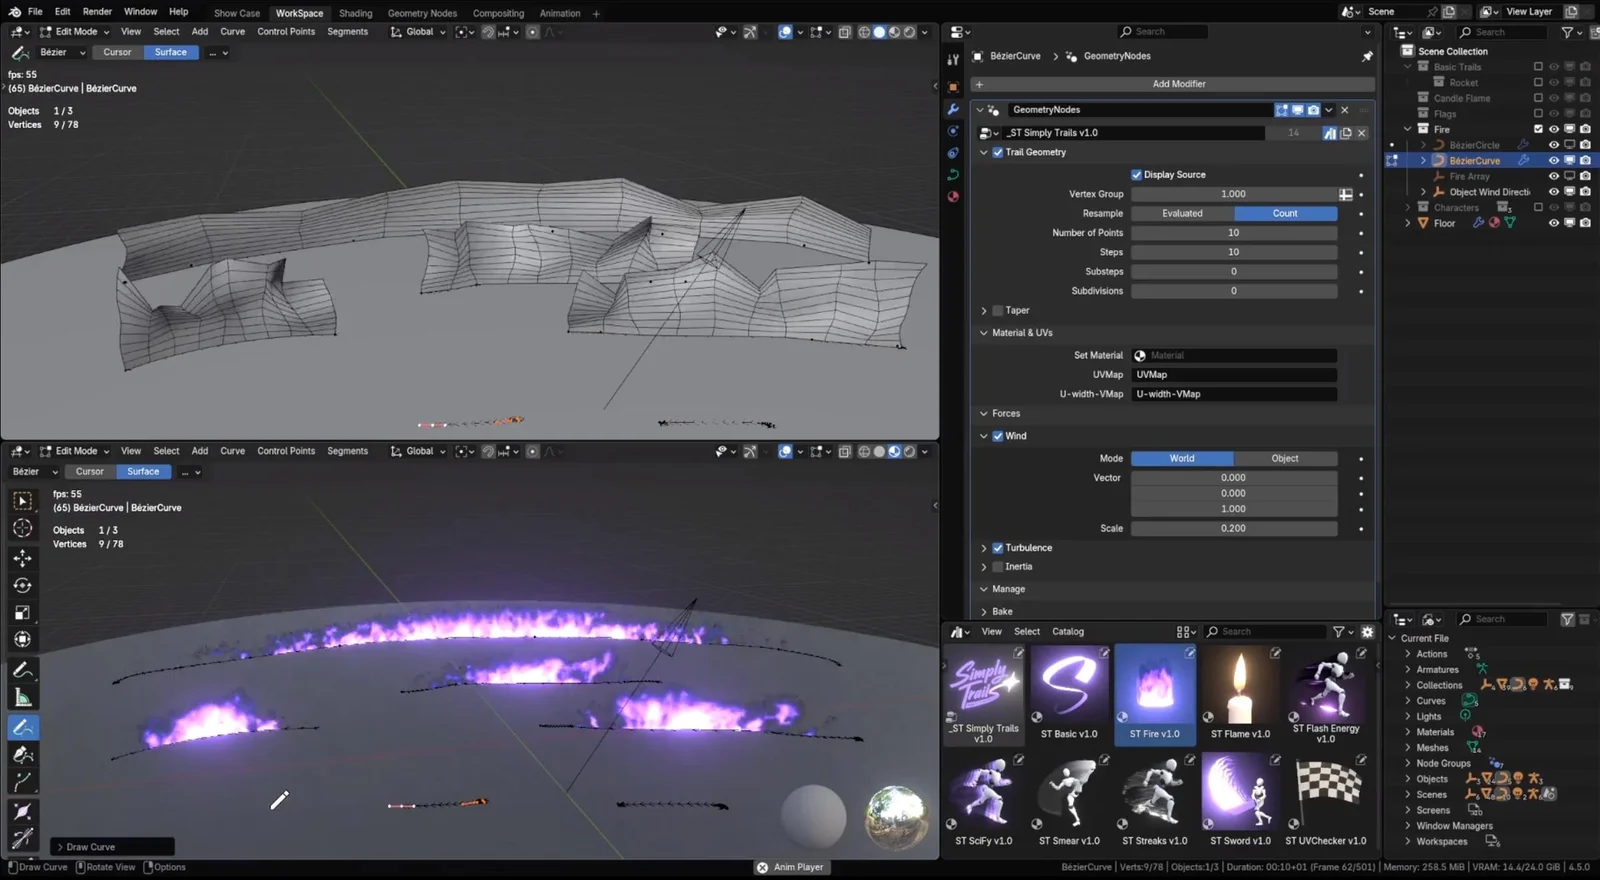Pin the properties editor context
Viewport: 1600px width, 880px height.
coord(1367,56)
